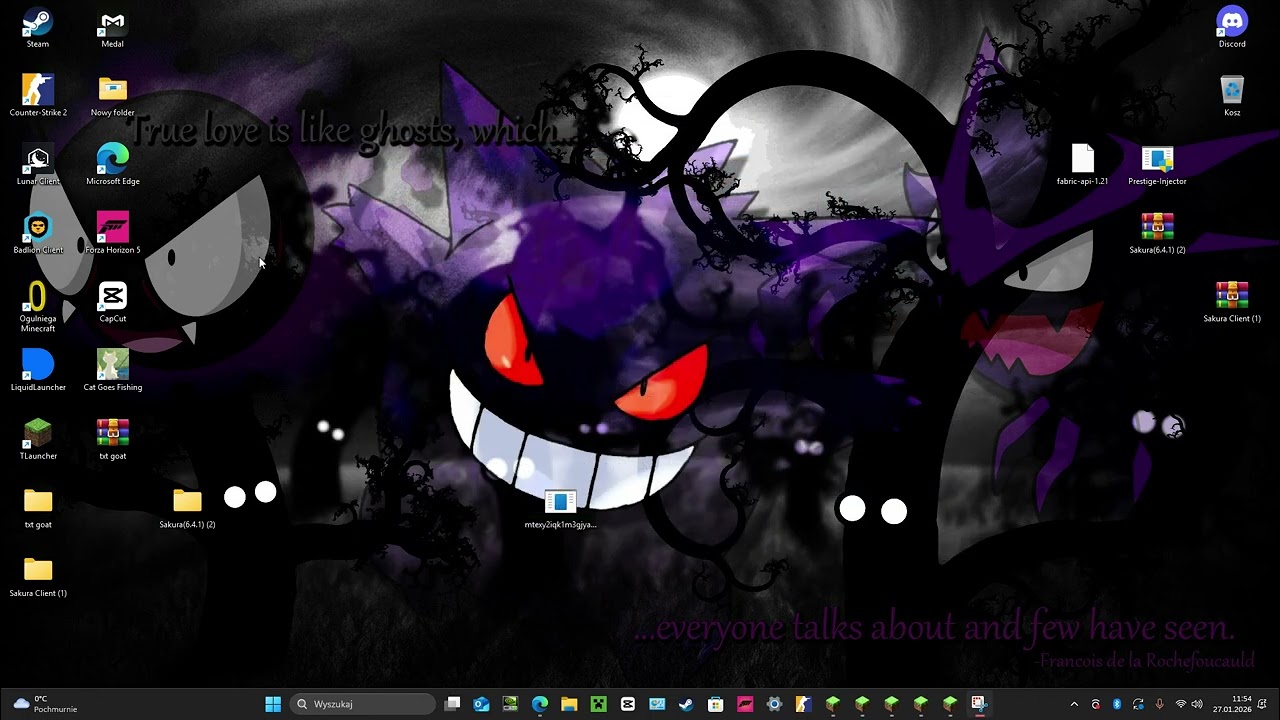
Task: Select the fabric-api-1.21 file
Action: (x=1083, y=165)
